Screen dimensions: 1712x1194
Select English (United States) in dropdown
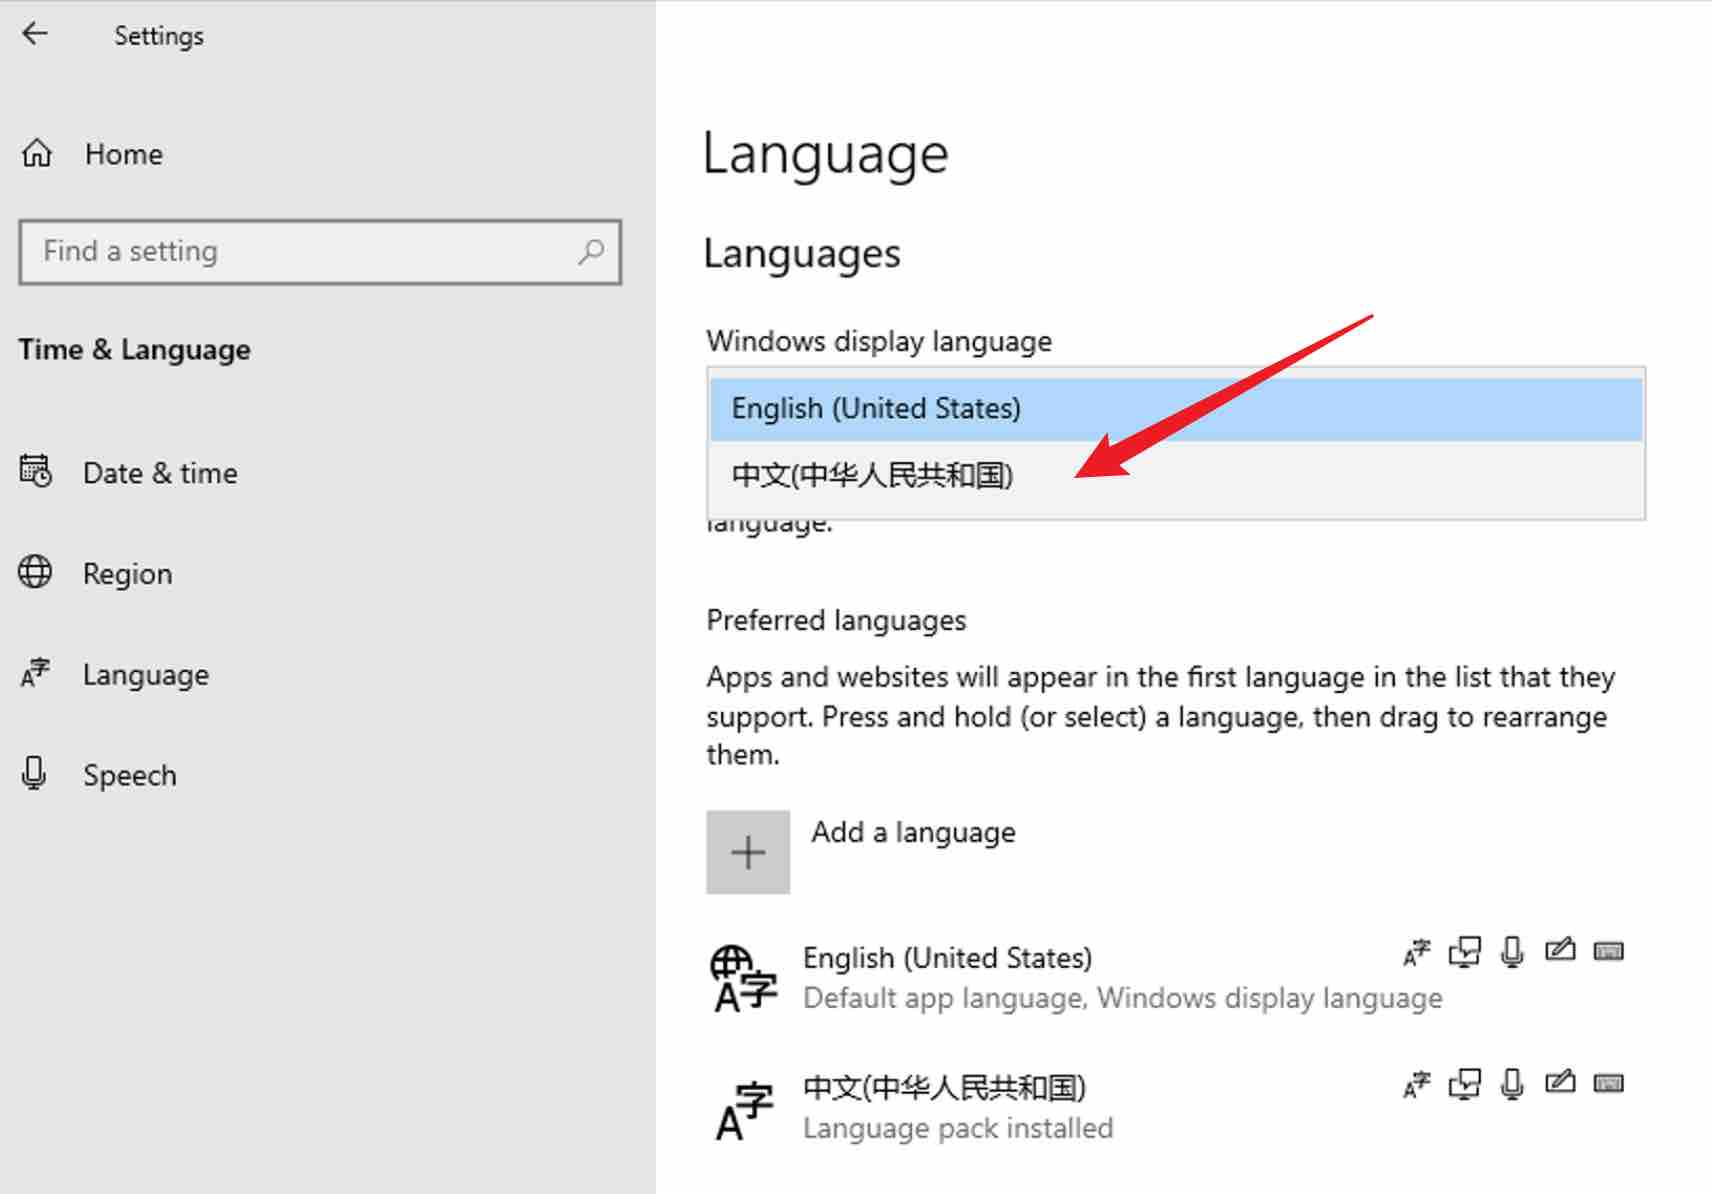coord(1176,408)
